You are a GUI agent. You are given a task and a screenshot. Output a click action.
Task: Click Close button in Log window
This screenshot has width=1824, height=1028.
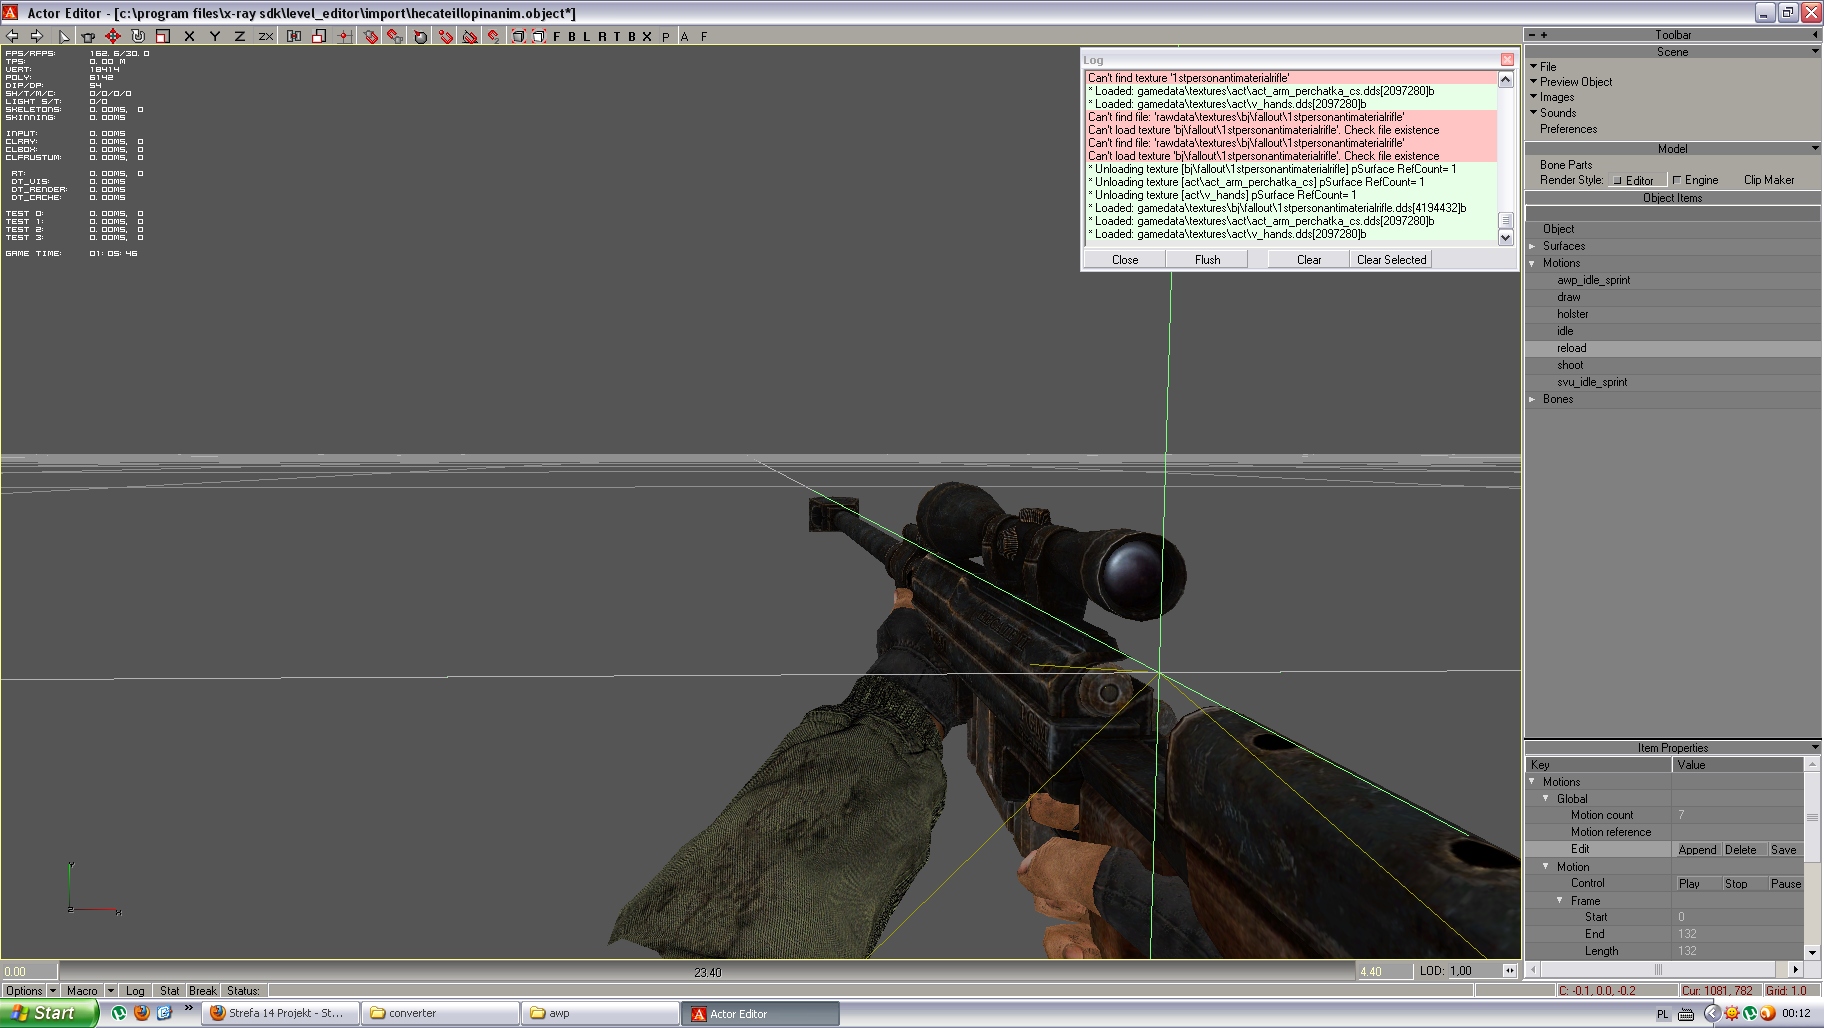[1125, 259]
